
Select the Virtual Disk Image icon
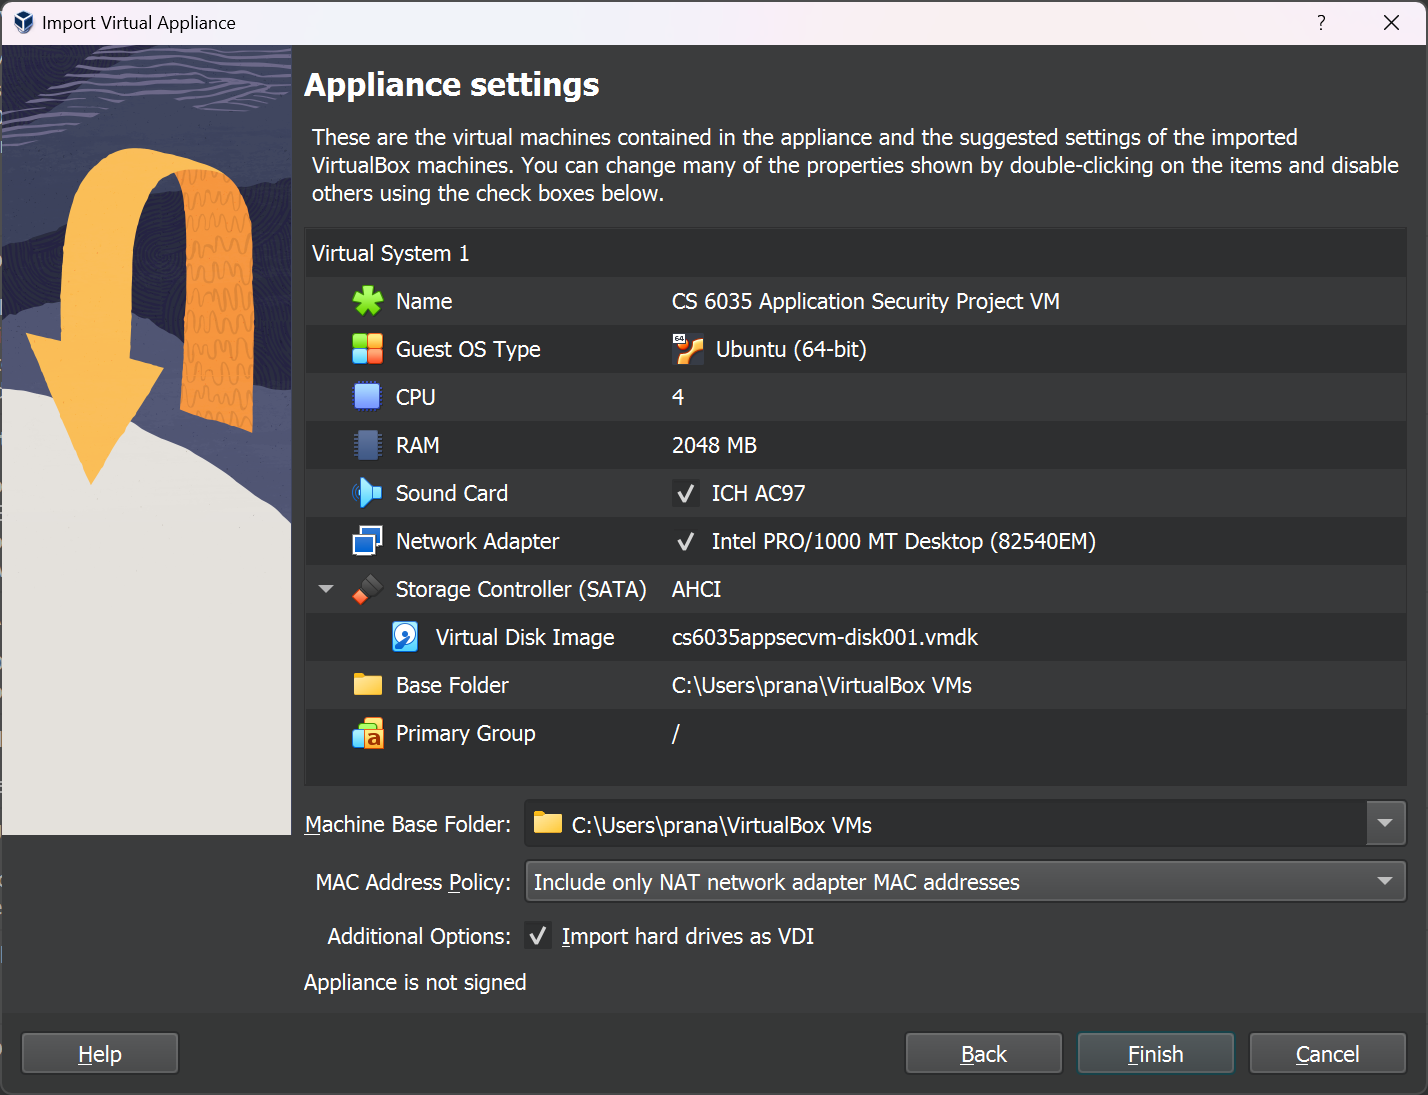405,637
